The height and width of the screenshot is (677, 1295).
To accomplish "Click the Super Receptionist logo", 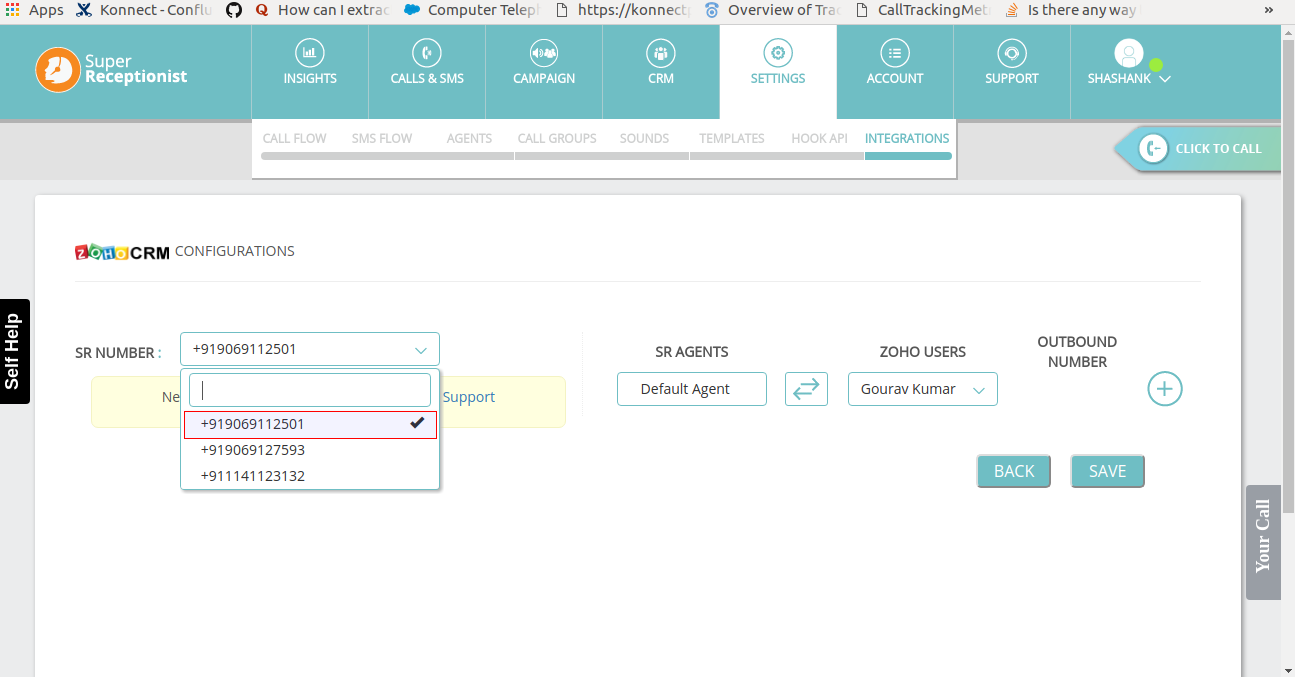I will 111,70.
